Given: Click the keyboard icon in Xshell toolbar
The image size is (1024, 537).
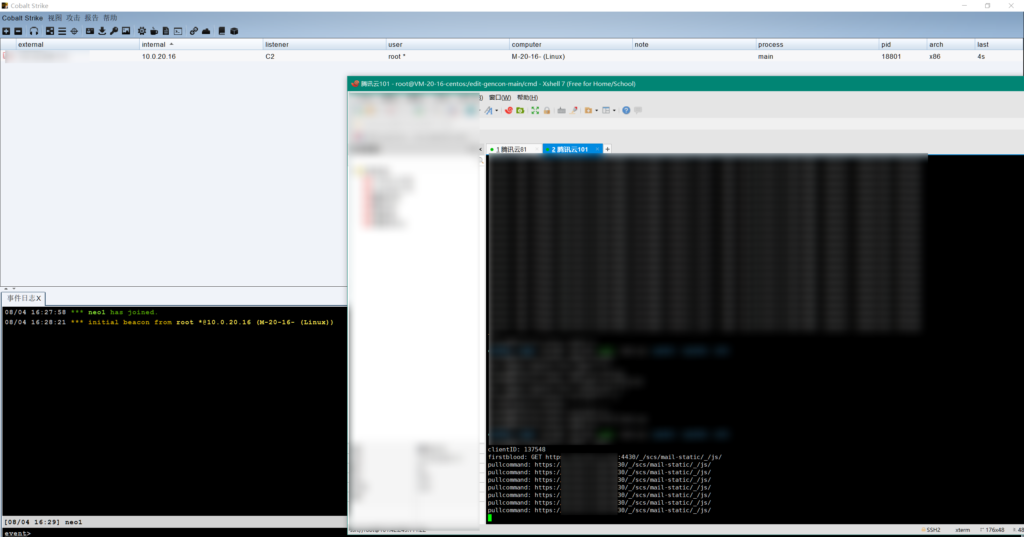Looking at the screenshot, I should (x=561, y=110).
